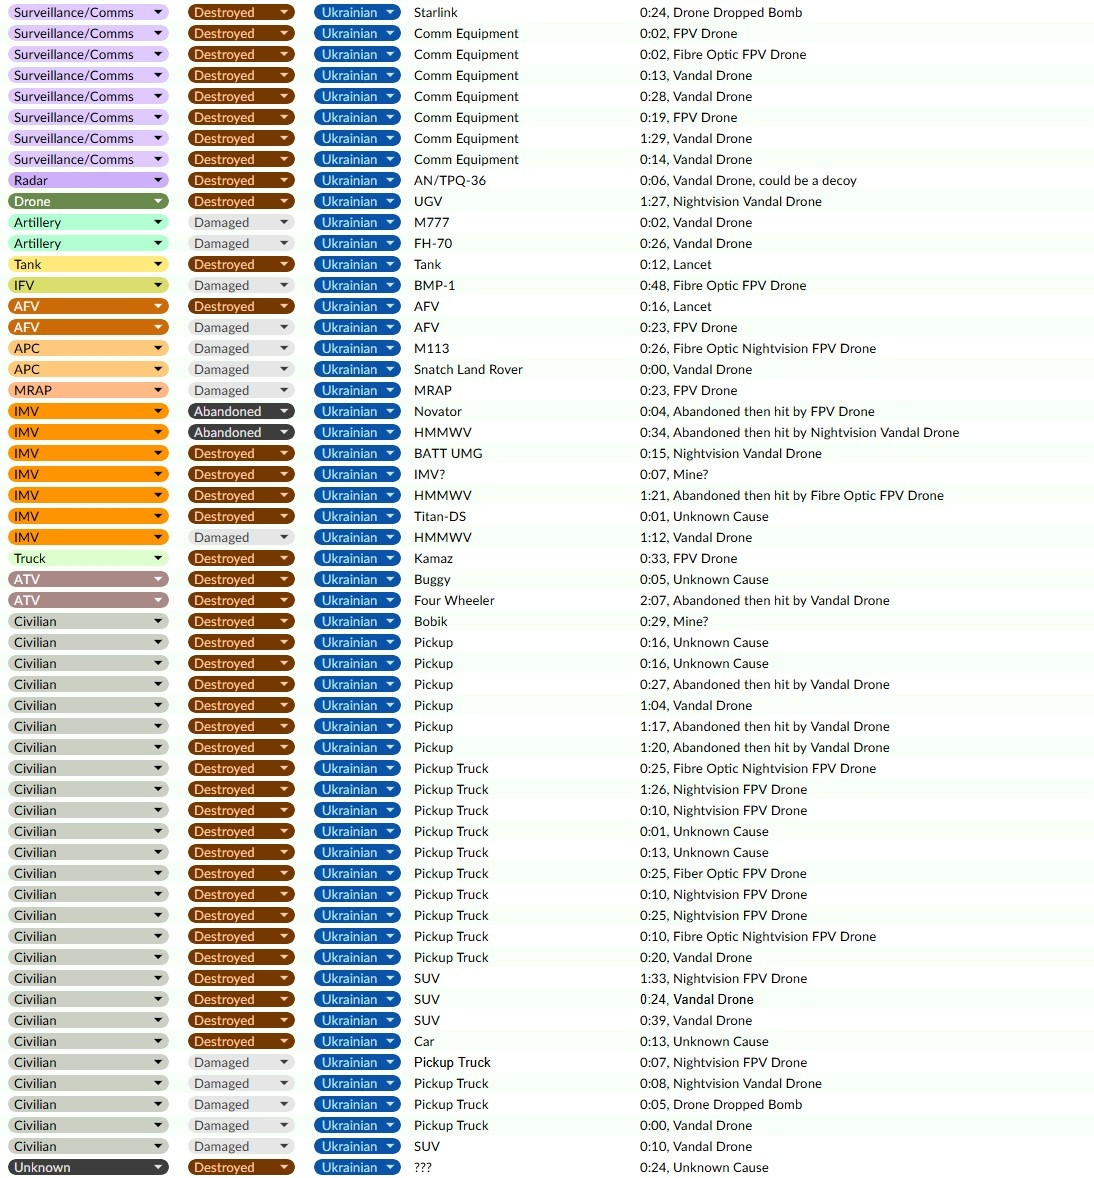
Task: Select '0:25, Fiber Optic FPV Drone' cell
Action: [723, 874]
